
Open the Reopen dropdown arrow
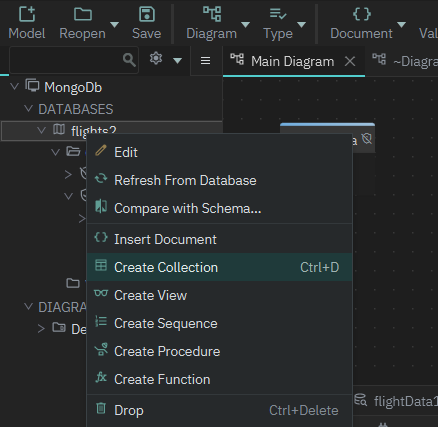[114, 25]
